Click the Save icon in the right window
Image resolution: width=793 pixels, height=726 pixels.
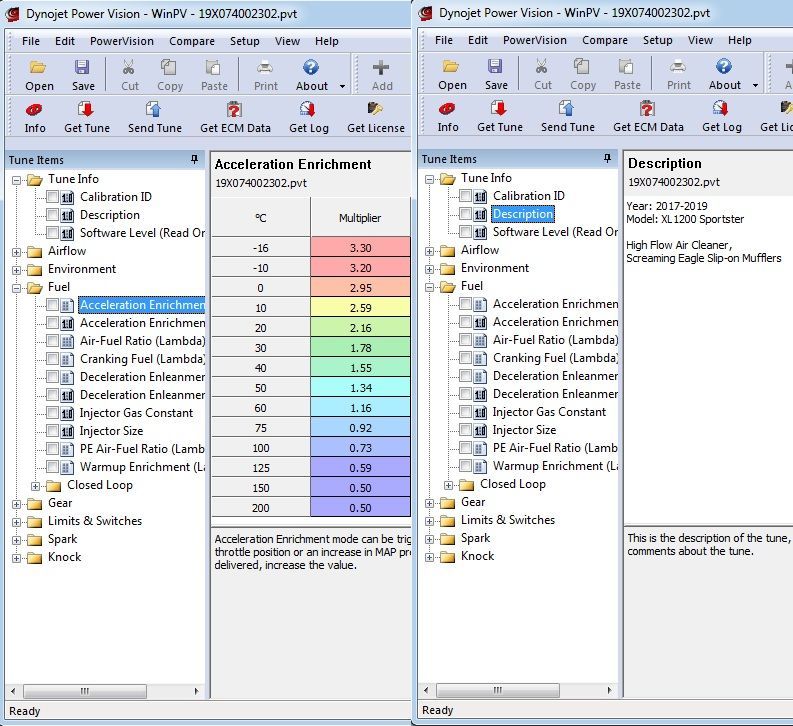coord(496,74)
